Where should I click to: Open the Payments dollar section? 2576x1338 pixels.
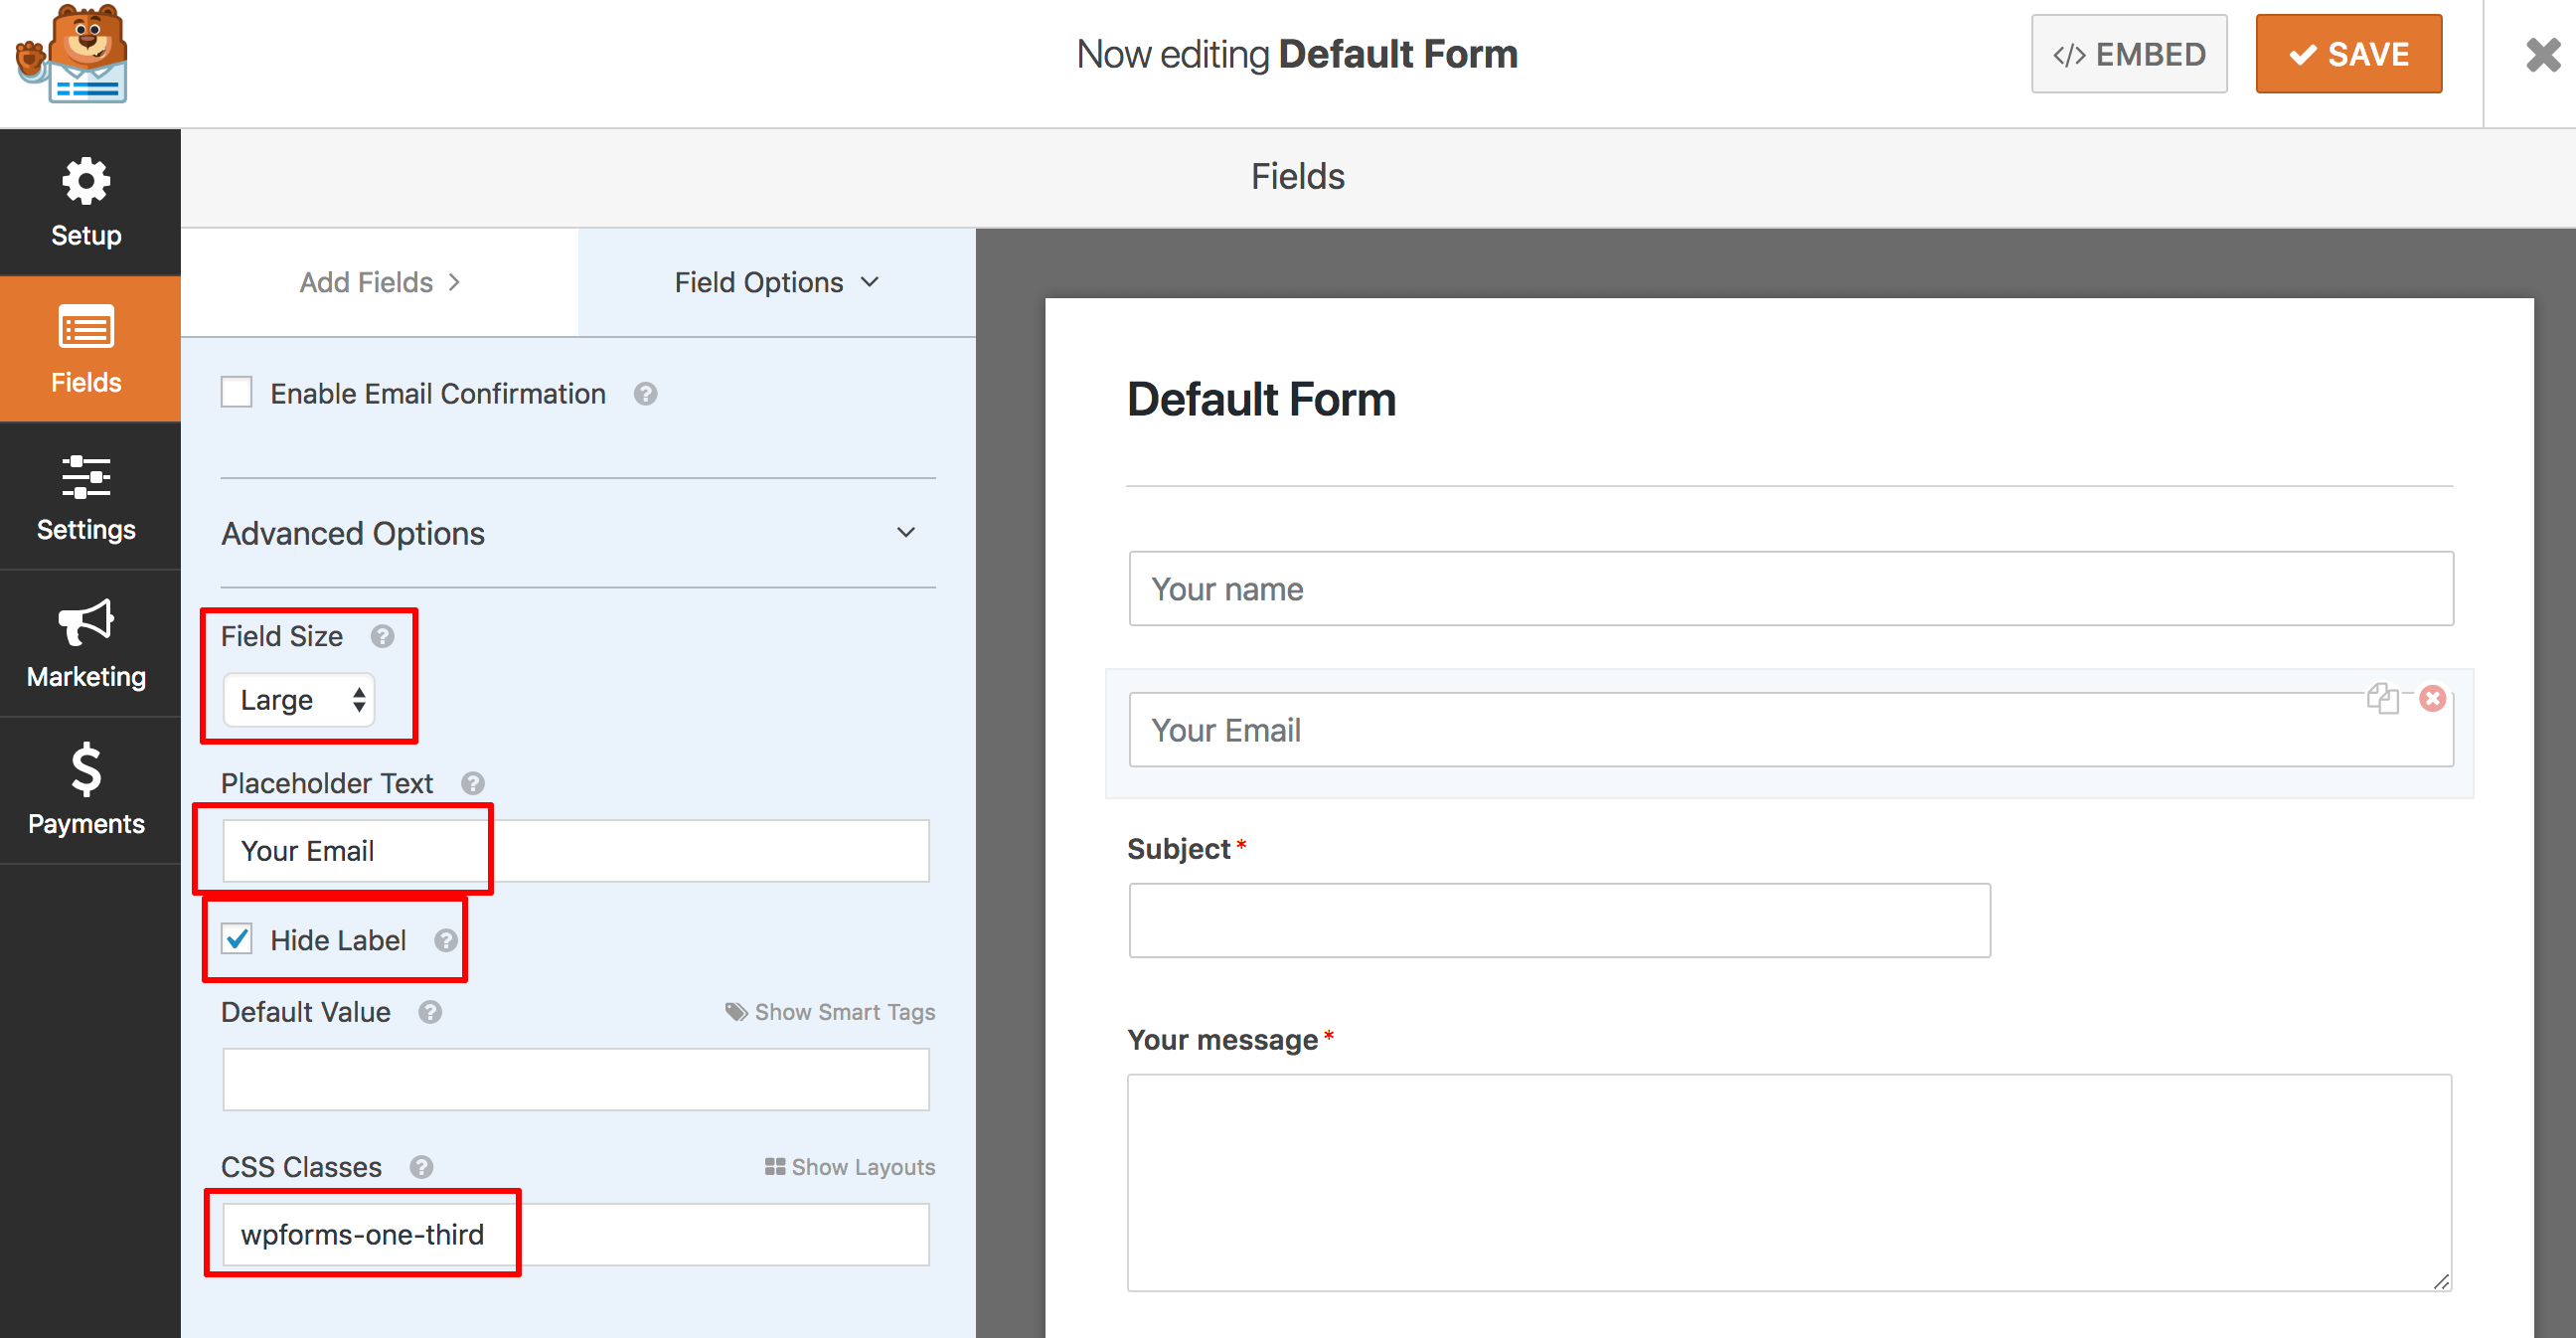click(x=86, y=790)
